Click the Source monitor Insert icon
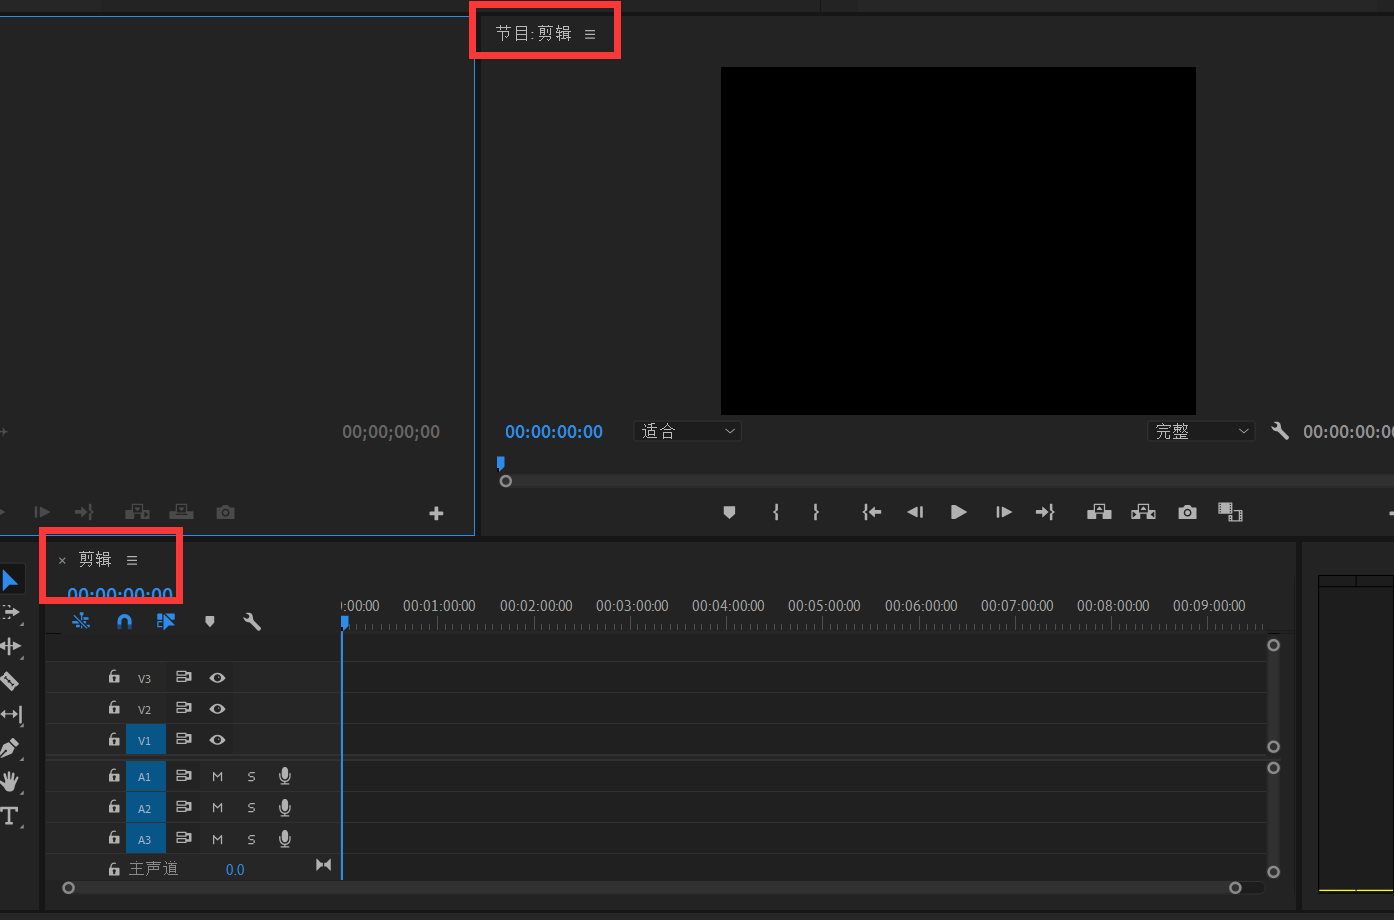1394x920 pixels. coord(137,512)
